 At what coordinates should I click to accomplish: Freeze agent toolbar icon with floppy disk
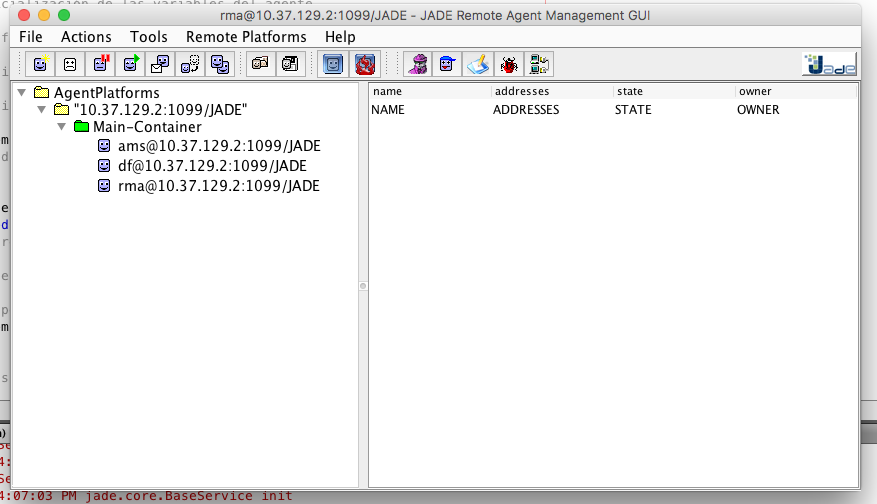[290, 64]
